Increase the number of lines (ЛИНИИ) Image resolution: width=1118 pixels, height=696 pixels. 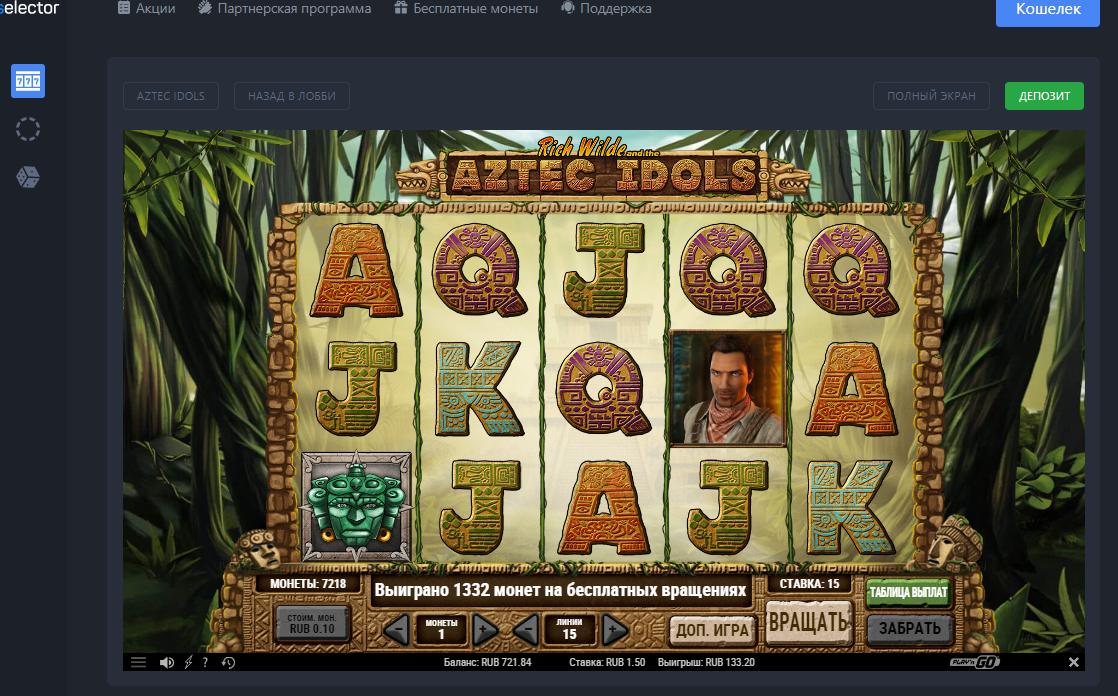(x=615, y=629)
